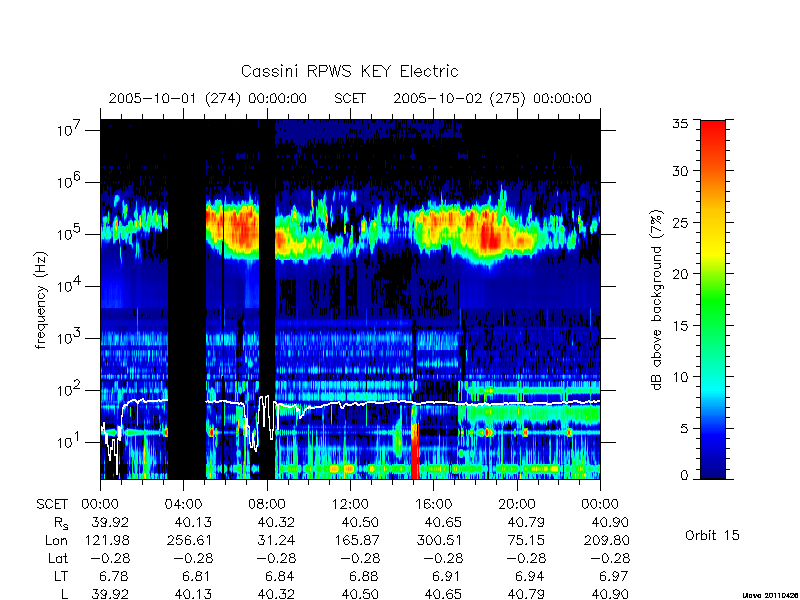
Task: Click the 08:00 time tick label
Action: [267, 505]
